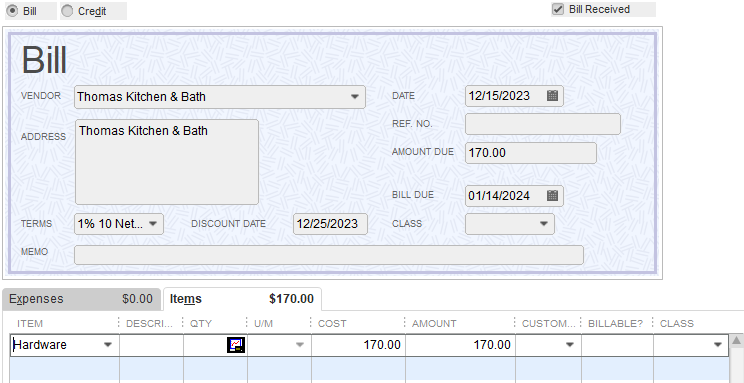Click the Billable? cell in Hardware row
Screen dimensions: 744x383
(x=617, y=345)
